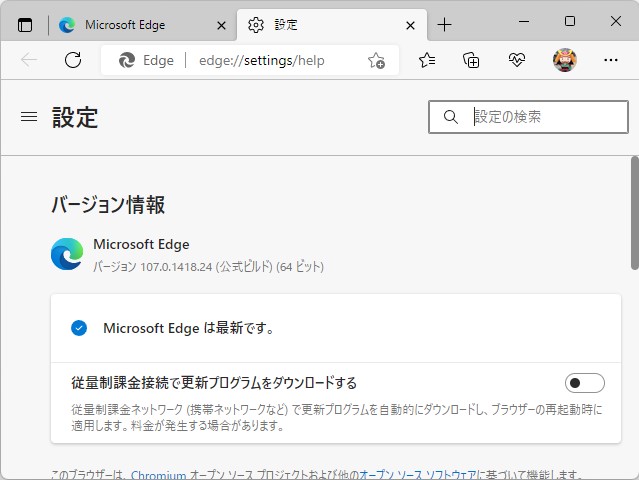Close the Microsoft Edge tab
Screen dimensions: 639x480
(221, 26)
